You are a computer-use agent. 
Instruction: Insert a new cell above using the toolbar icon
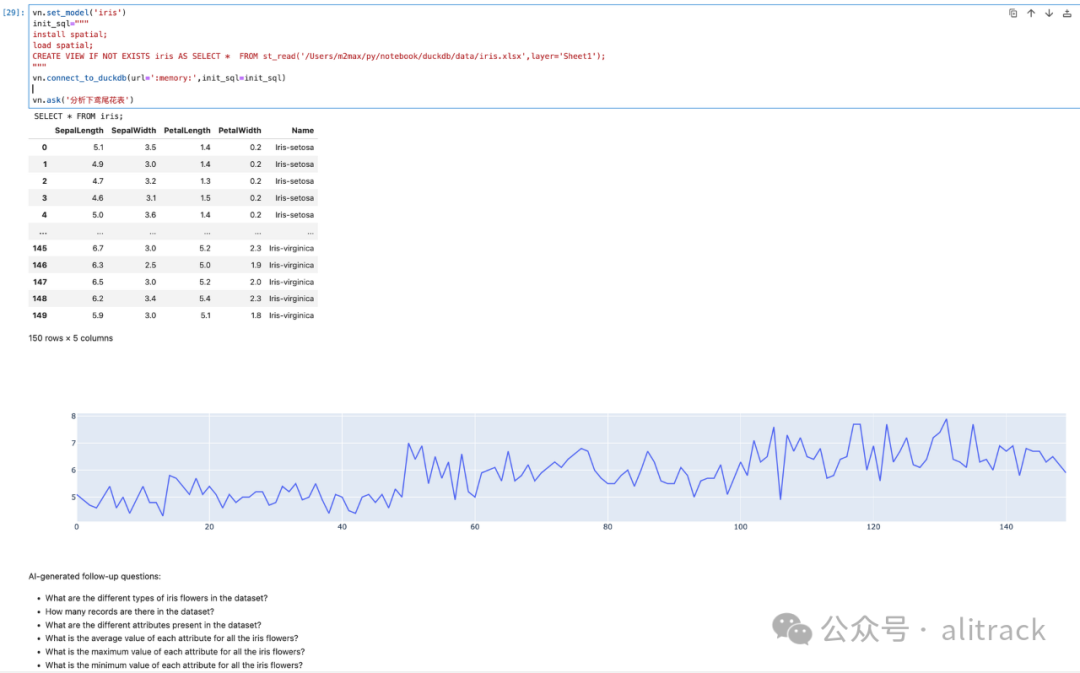click(x=1067, y=13)
